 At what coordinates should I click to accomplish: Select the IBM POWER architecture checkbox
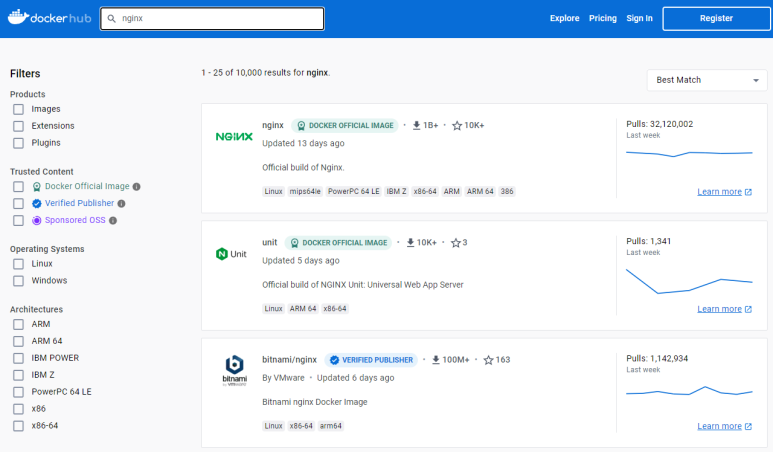tap(18, 358)
